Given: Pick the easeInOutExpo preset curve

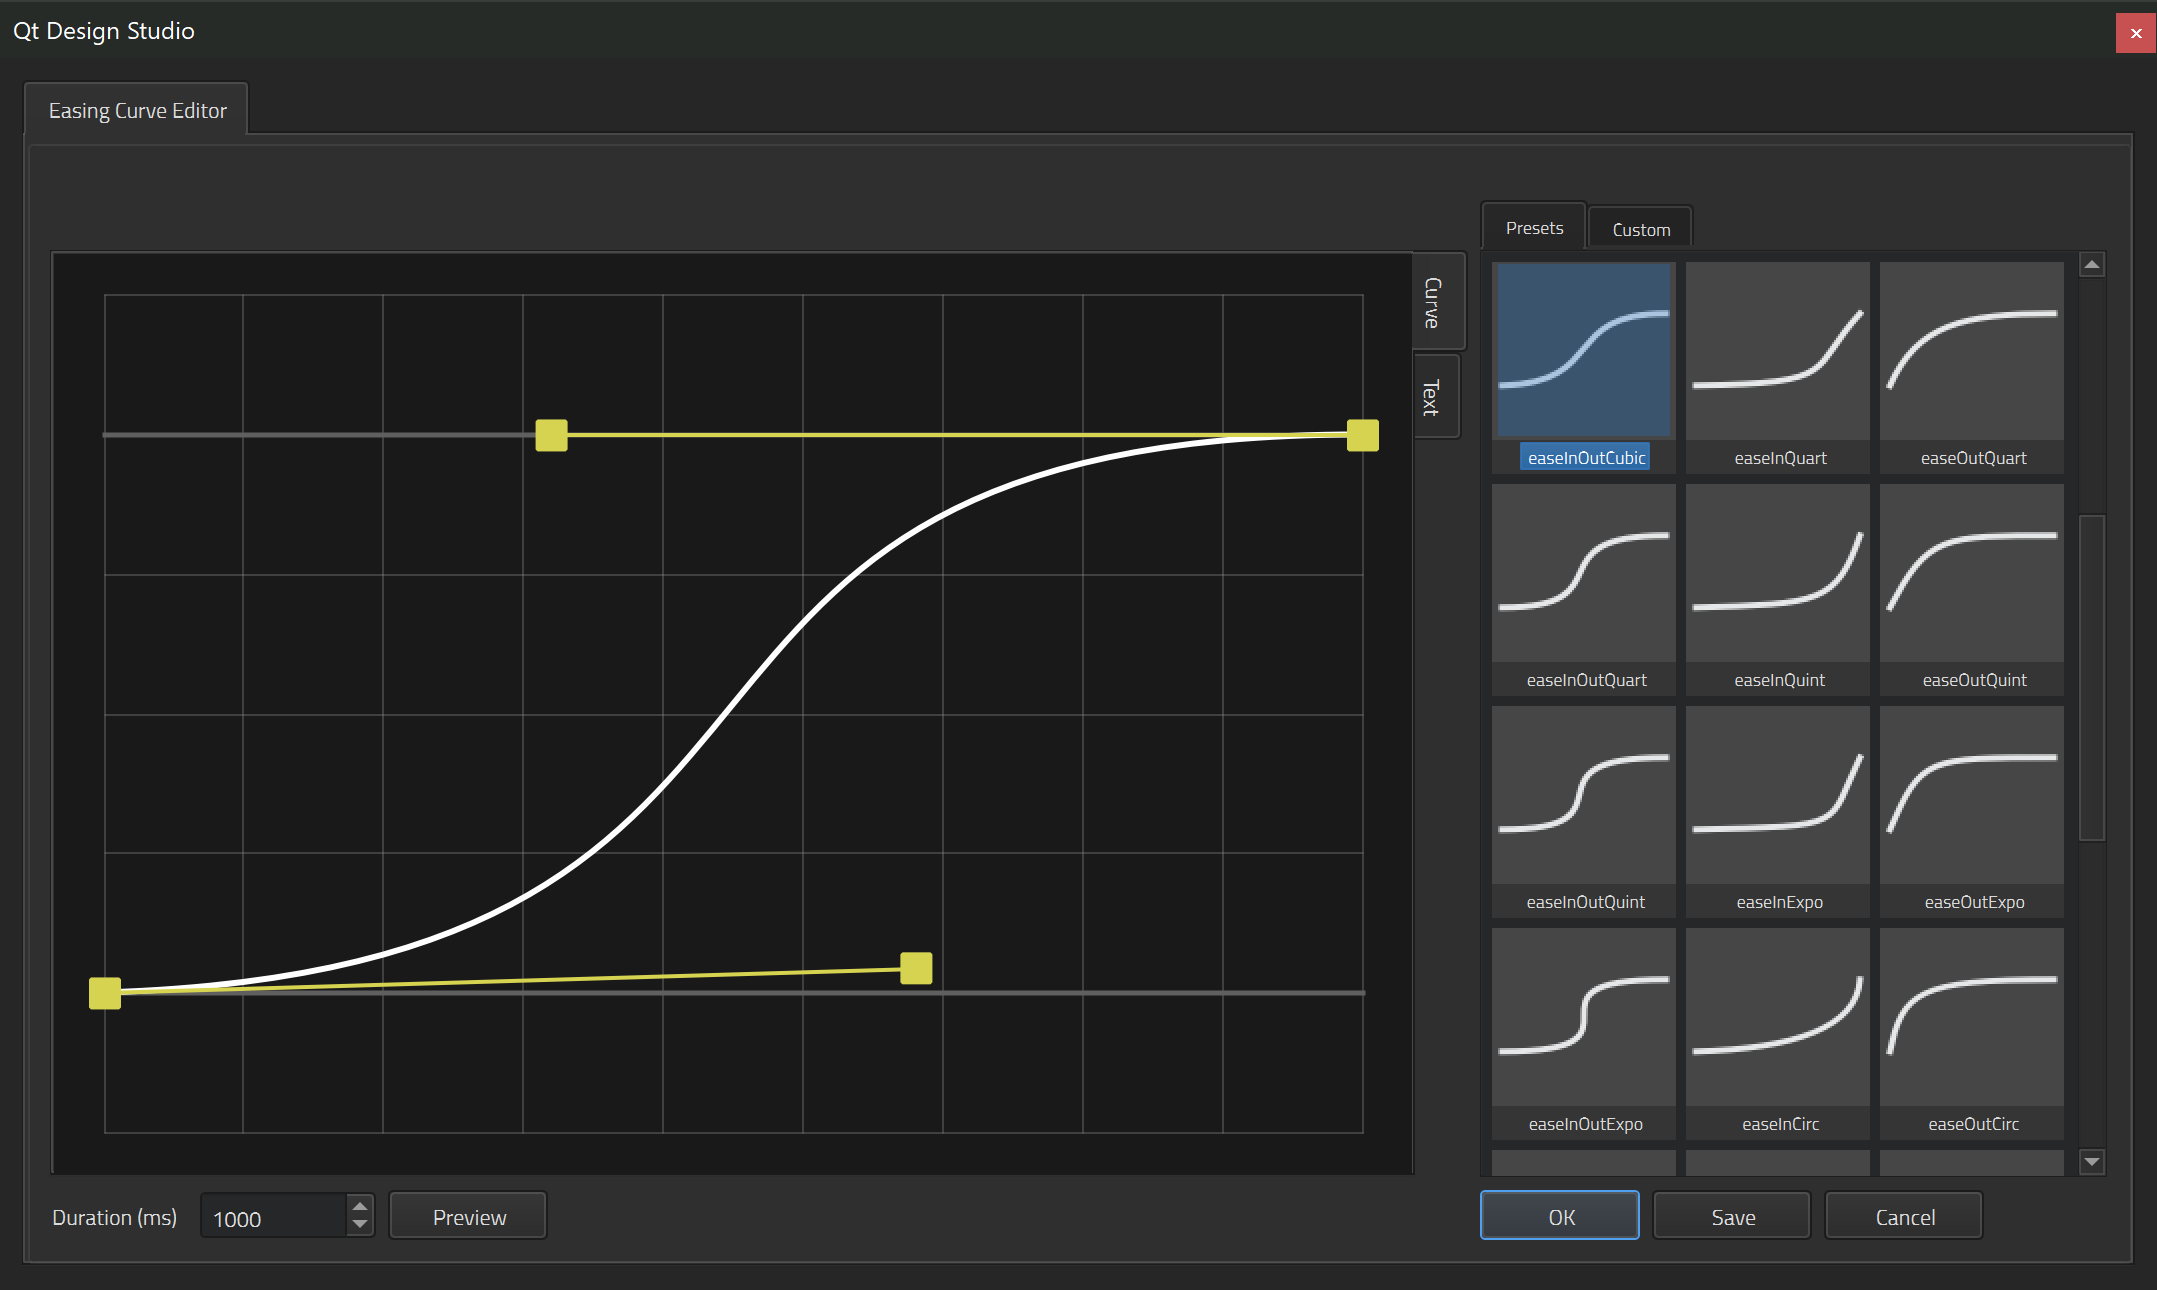Looking at the screenshot, I should pos(1583,1018).
